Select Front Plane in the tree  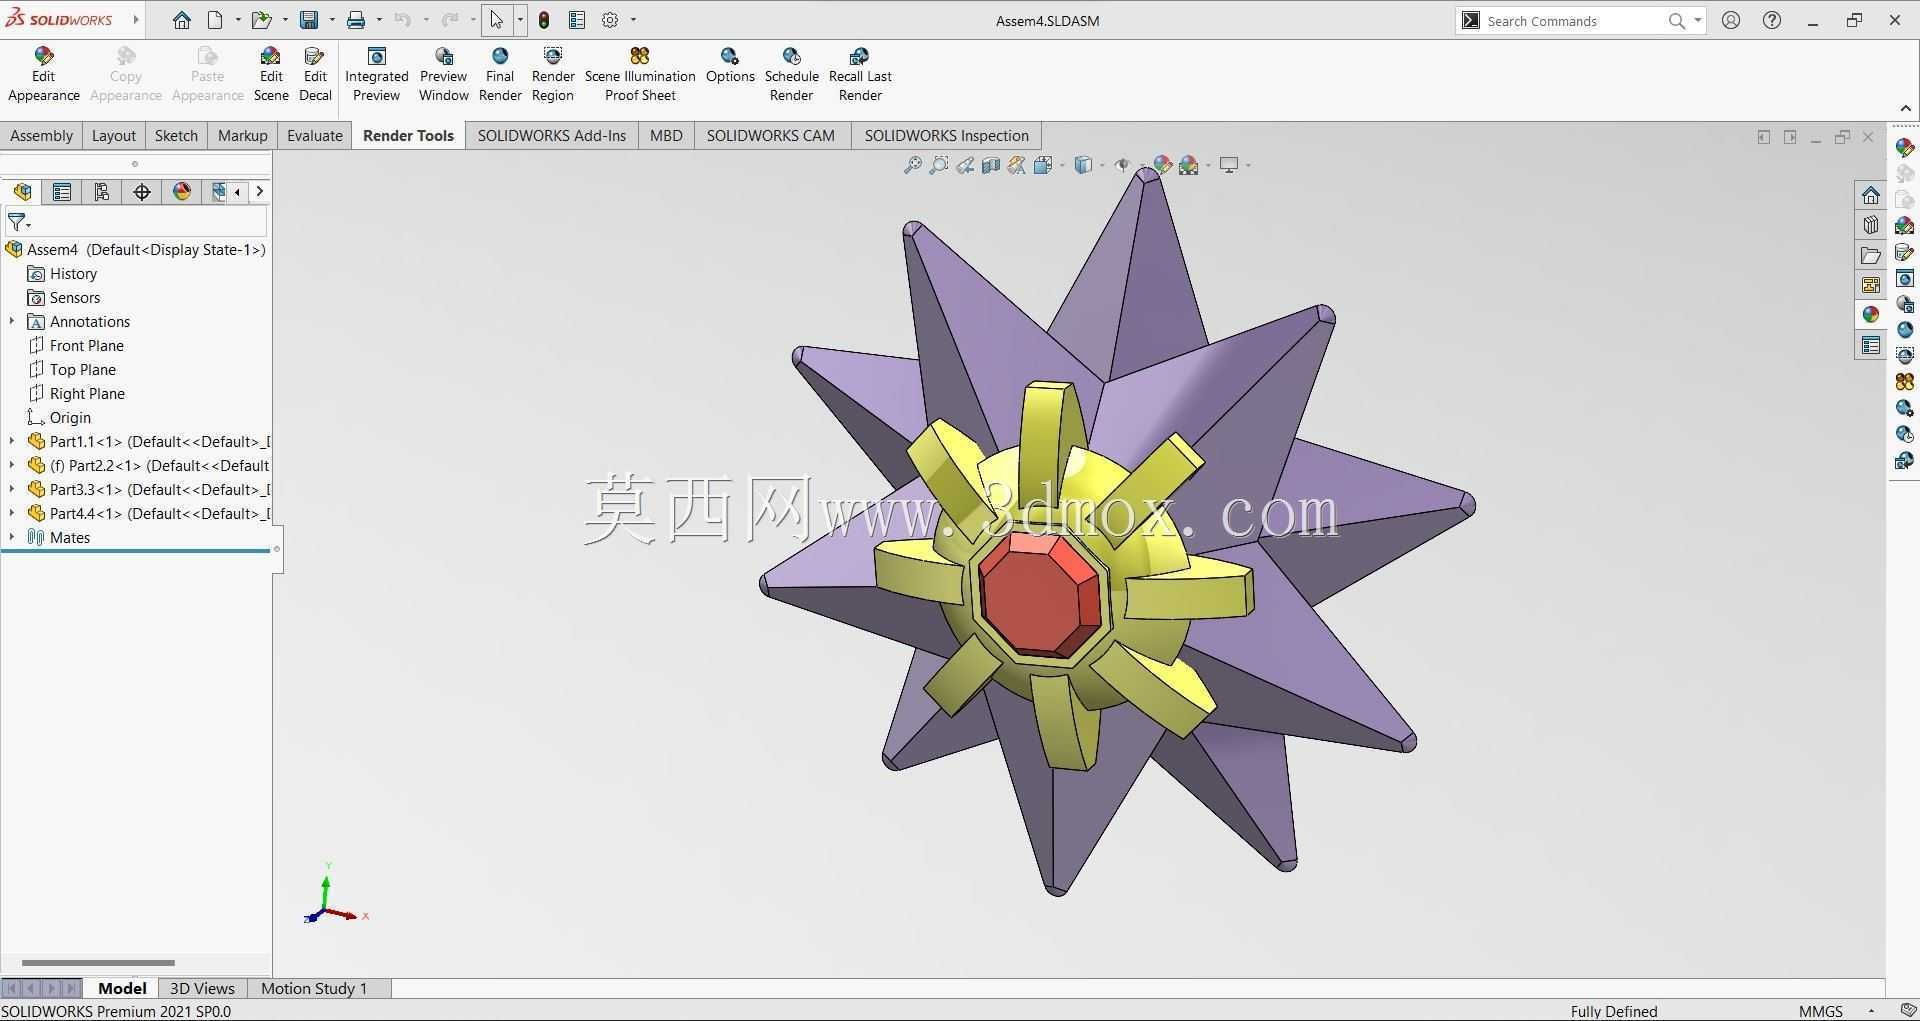click(87, 345)
